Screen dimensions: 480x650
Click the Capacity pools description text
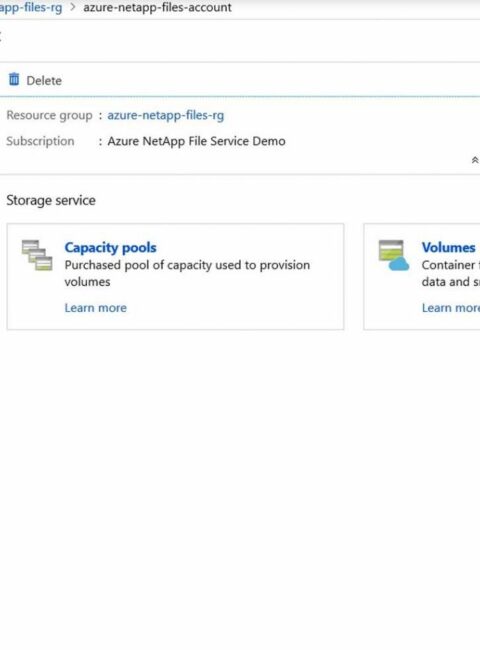187,273
